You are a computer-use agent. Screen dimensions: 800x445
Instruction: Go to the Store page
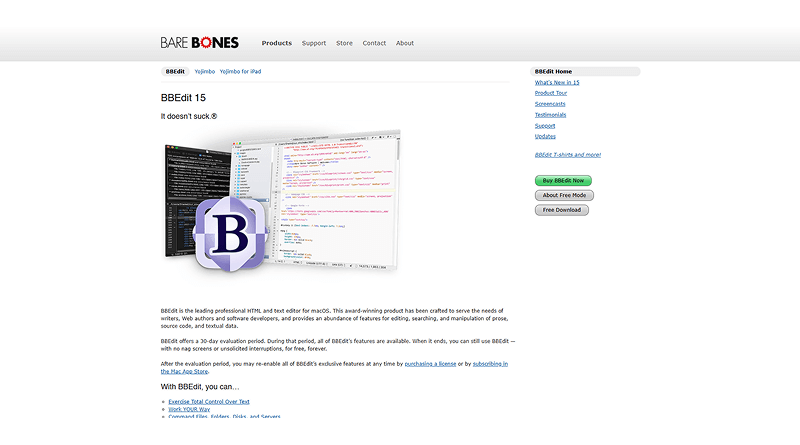click(344, 43)
